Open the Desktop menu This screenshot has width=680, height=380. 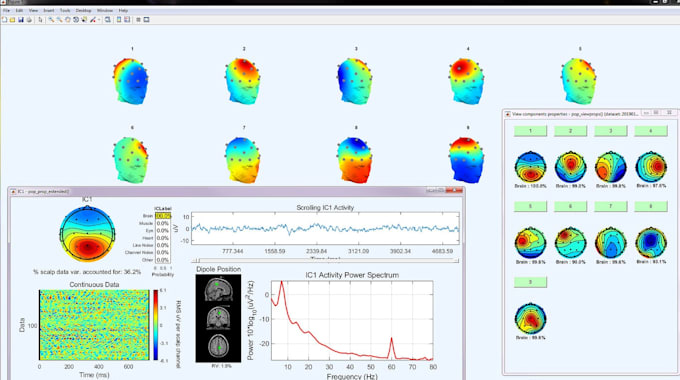84,10
